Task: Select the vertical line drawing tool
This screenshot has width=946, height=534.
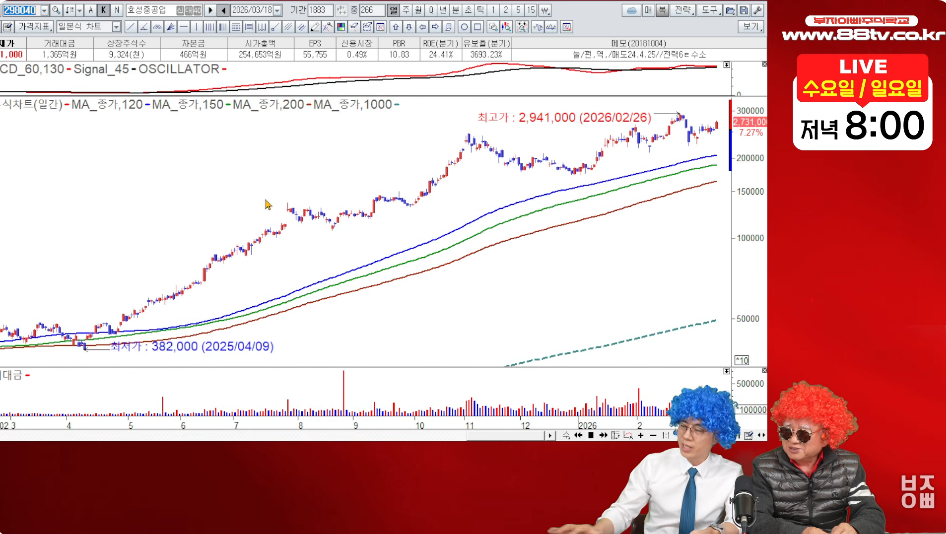Action: (197, 27)
